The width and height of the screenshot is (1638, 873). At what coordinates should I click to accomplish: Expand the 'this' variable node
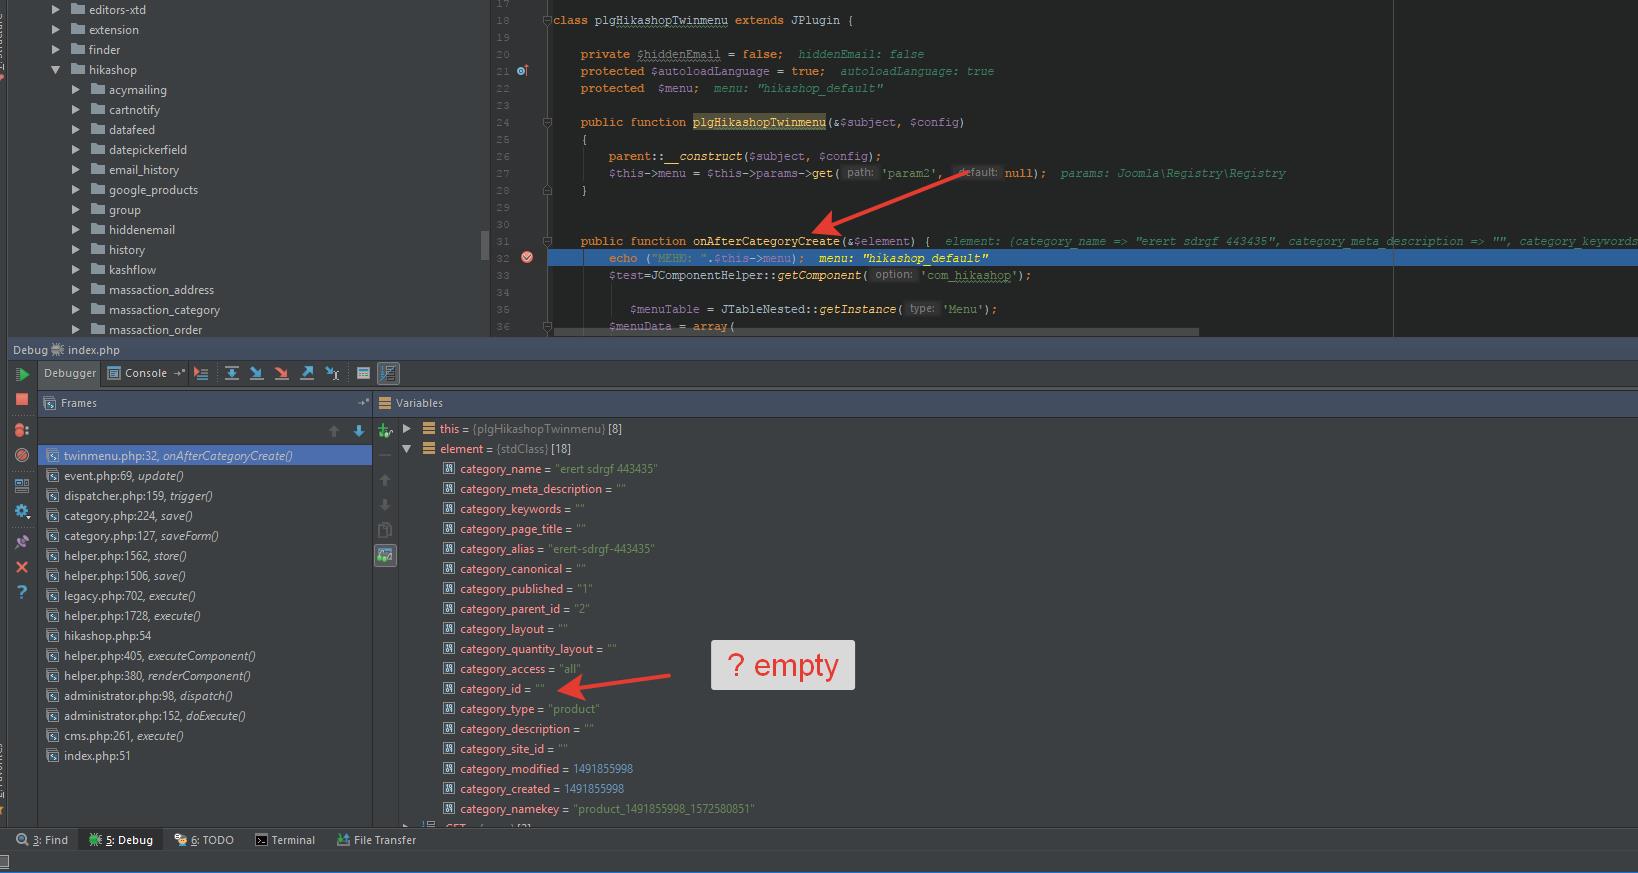pos(407,429)
